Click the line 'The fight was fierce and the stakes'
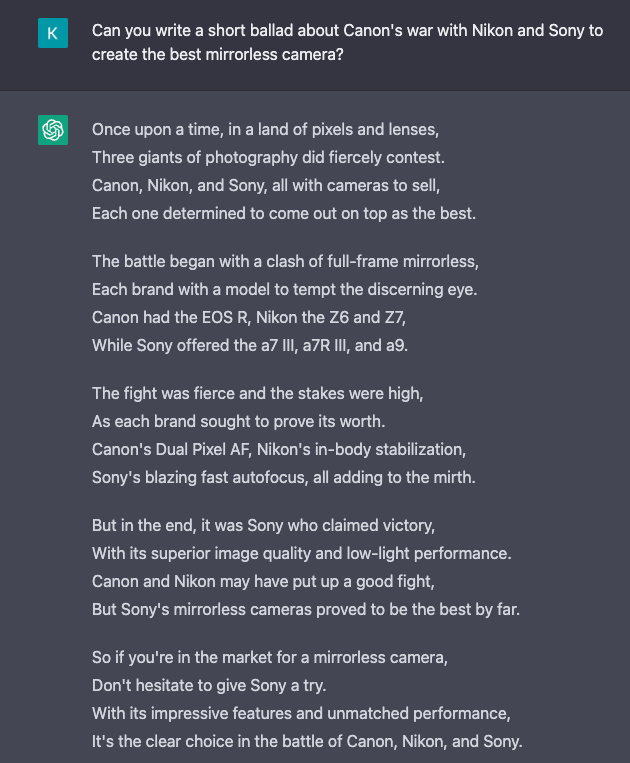The width and height of the screenshot is (630, 763). click(x=257, y=393)
